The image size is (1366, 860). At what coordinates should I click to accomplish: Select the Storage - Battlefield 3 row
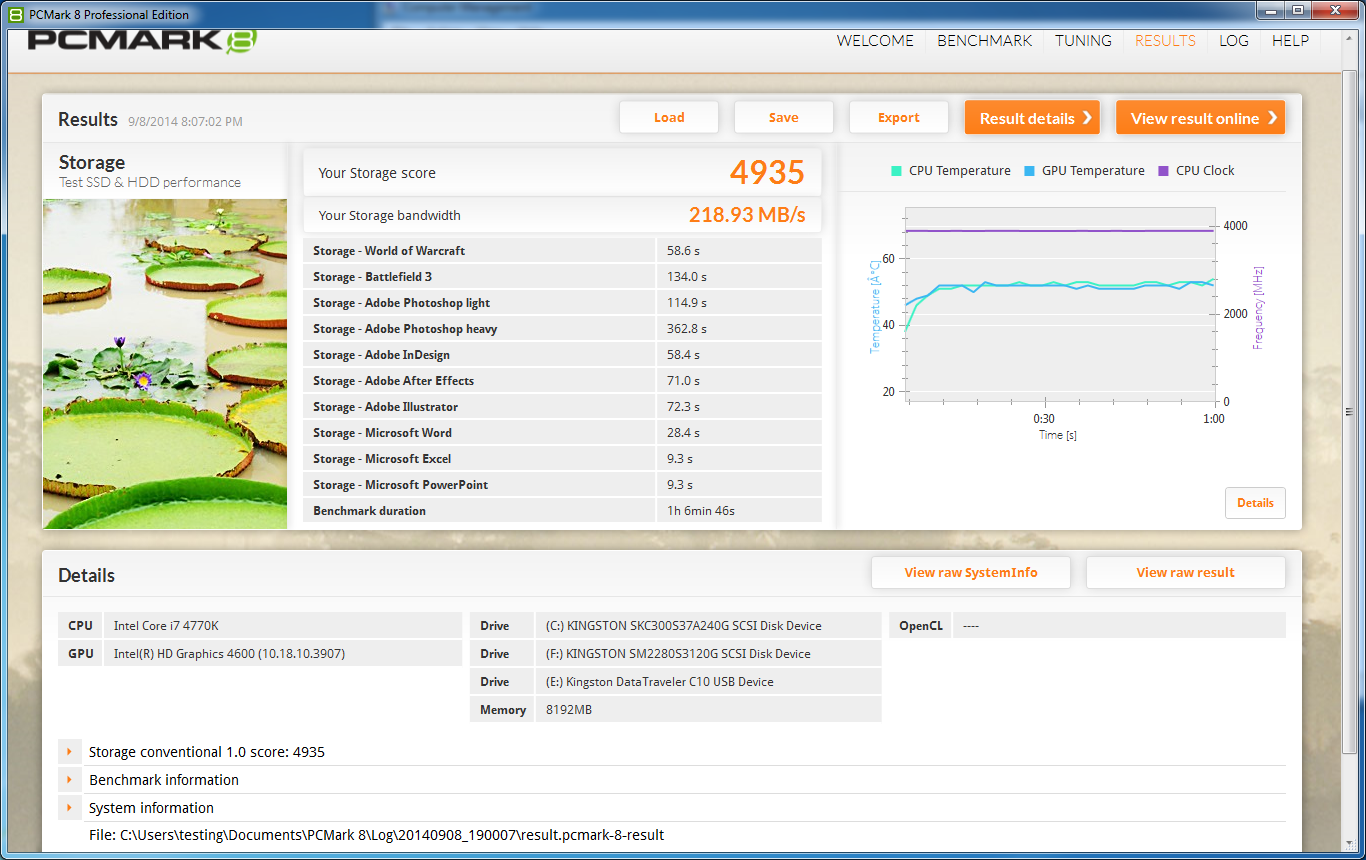click(562, 277)
